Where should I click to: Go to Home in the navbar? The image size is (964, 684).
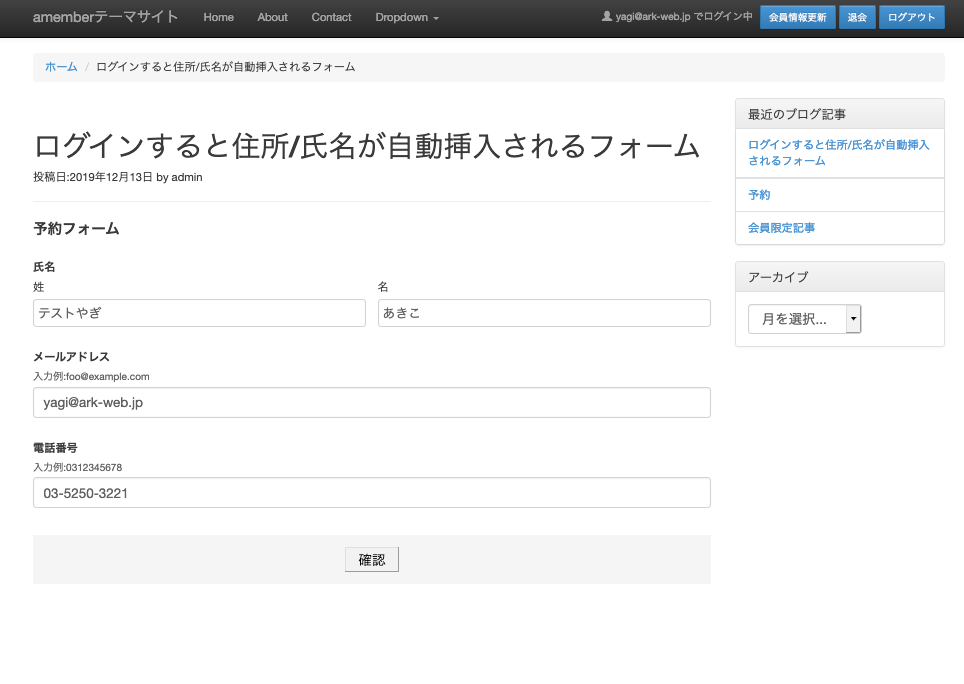tap(218, 17)
